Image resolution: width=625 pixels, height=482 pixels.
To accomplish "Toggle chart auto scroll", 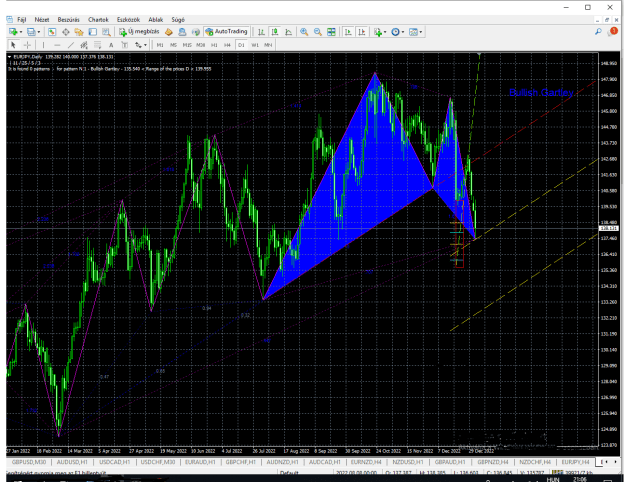I will coord(348,32).
